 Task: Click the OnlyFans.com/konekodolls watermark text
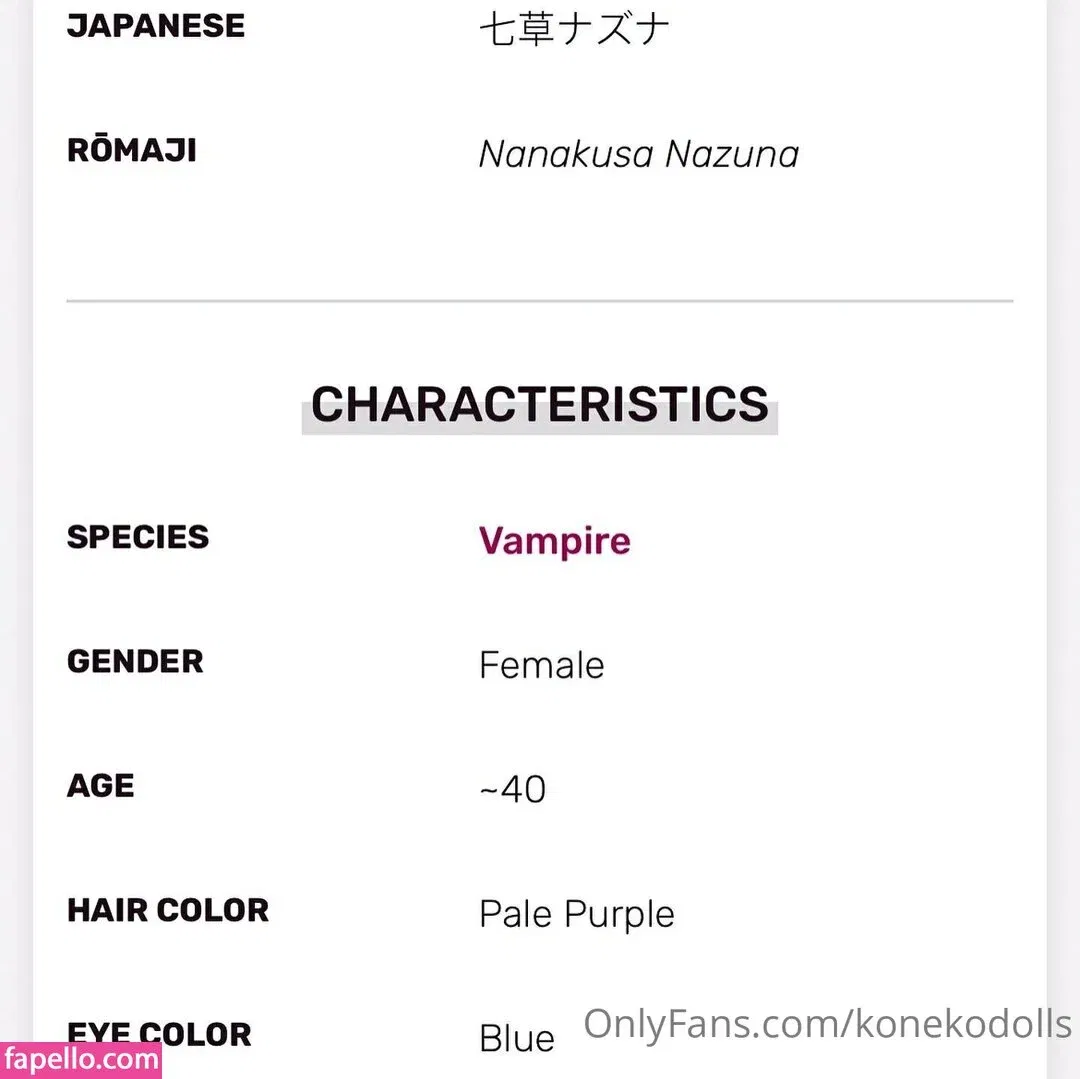click(x=827, y=1024)
